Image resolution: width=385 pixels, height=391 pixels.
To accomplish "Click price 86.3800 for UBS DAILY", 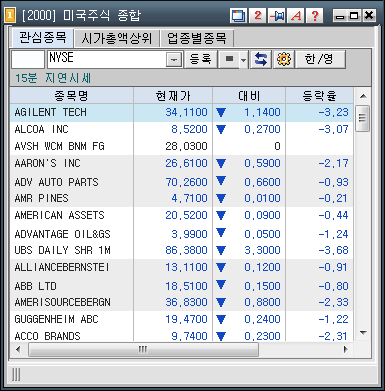I will tap(186, 250).
